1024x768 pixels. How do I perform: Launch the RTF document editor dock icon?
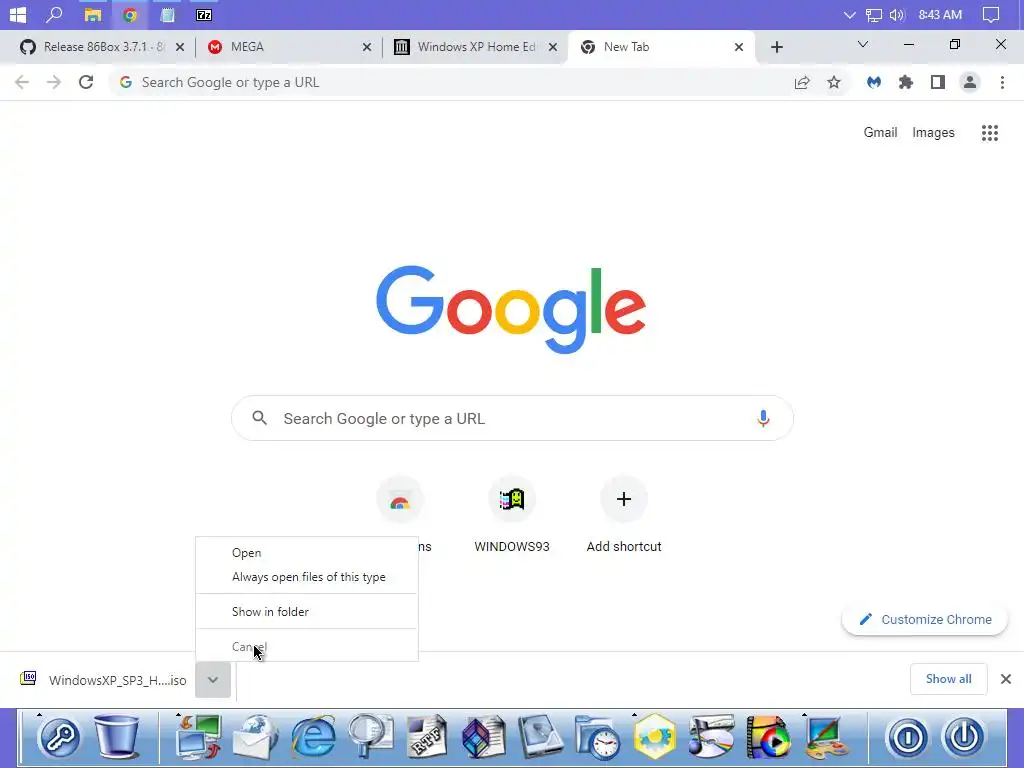tap(427, 737)
